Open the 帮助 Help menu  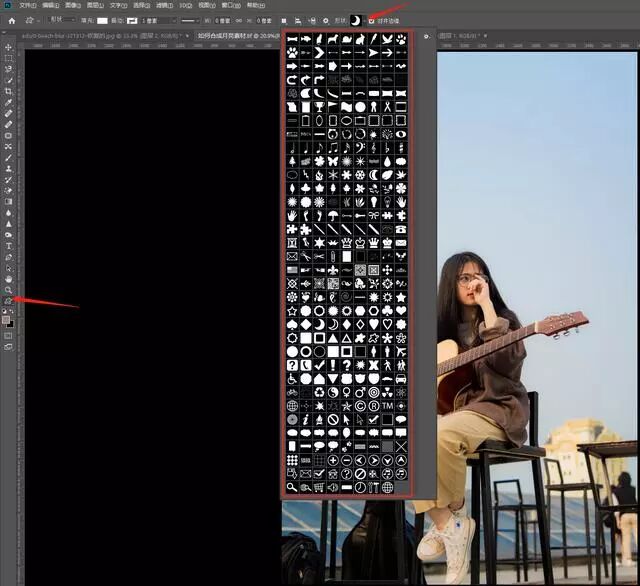(256, 6)
